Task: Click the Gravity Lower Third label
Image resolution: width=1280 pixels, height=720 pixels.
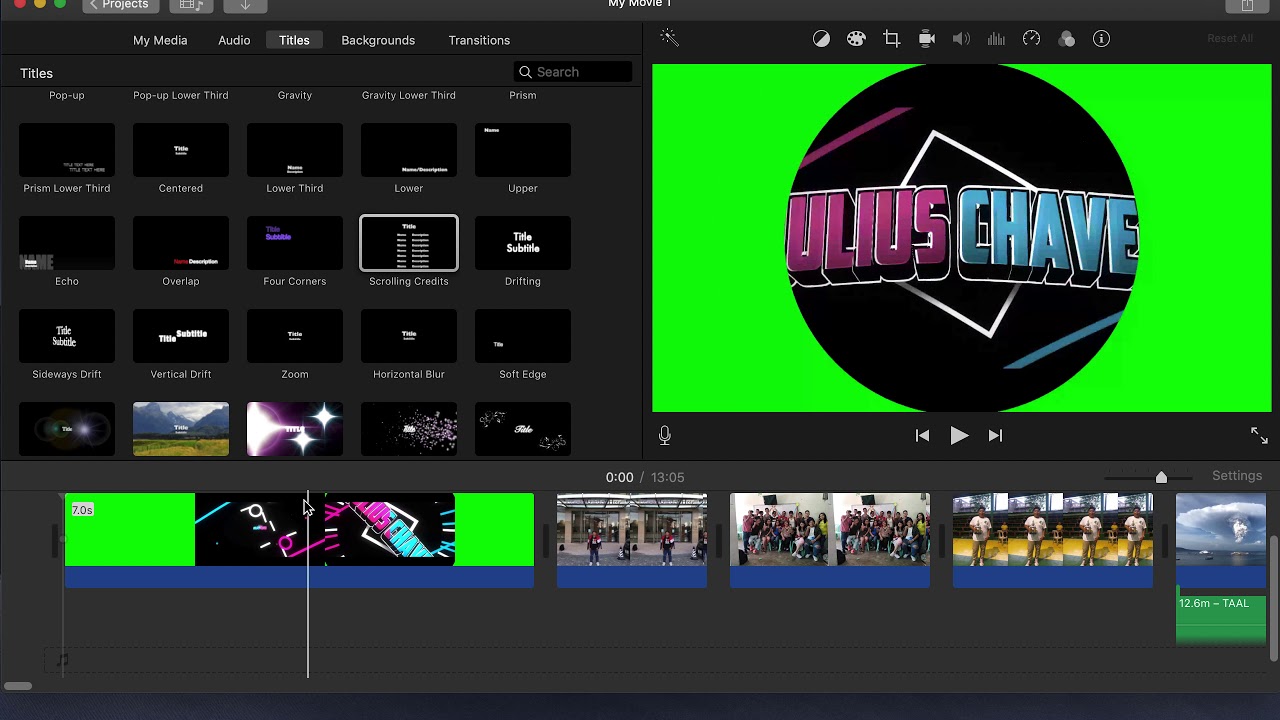Action: pyautogui.click(x=409, y=95)
